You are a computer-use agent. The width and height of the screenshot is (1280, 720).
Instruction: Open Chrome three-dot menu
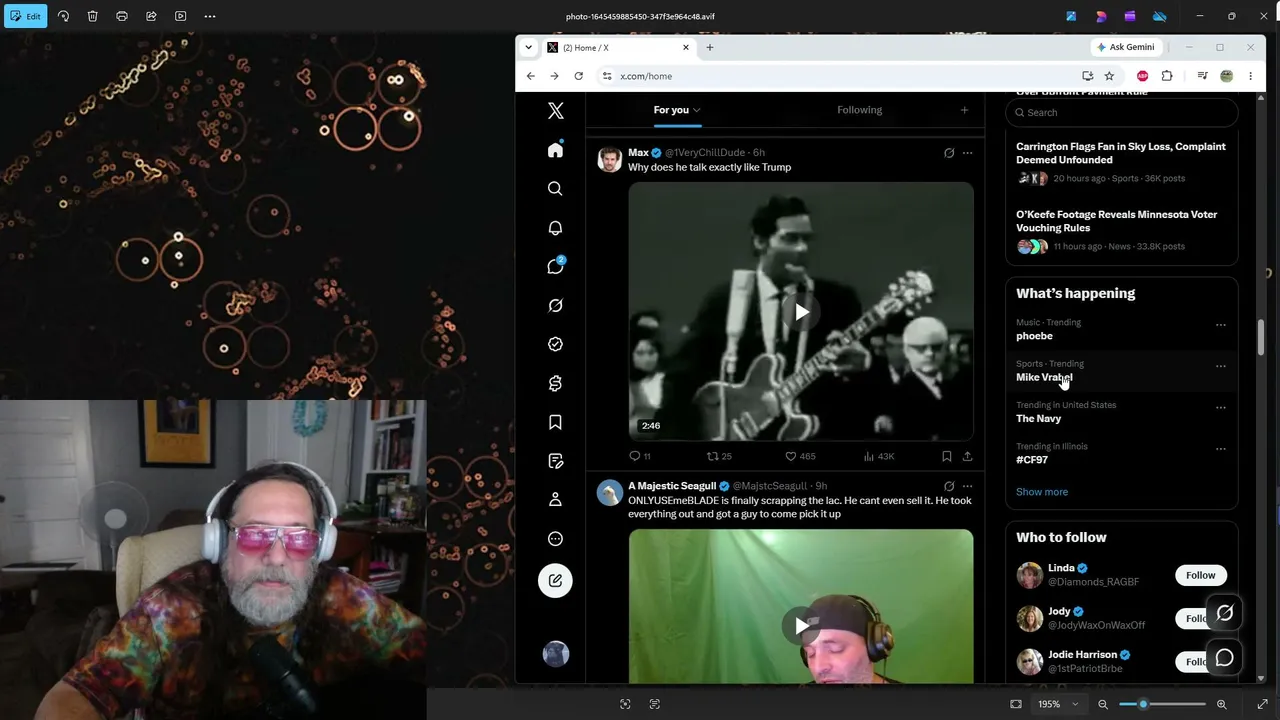coord(1251,76)
